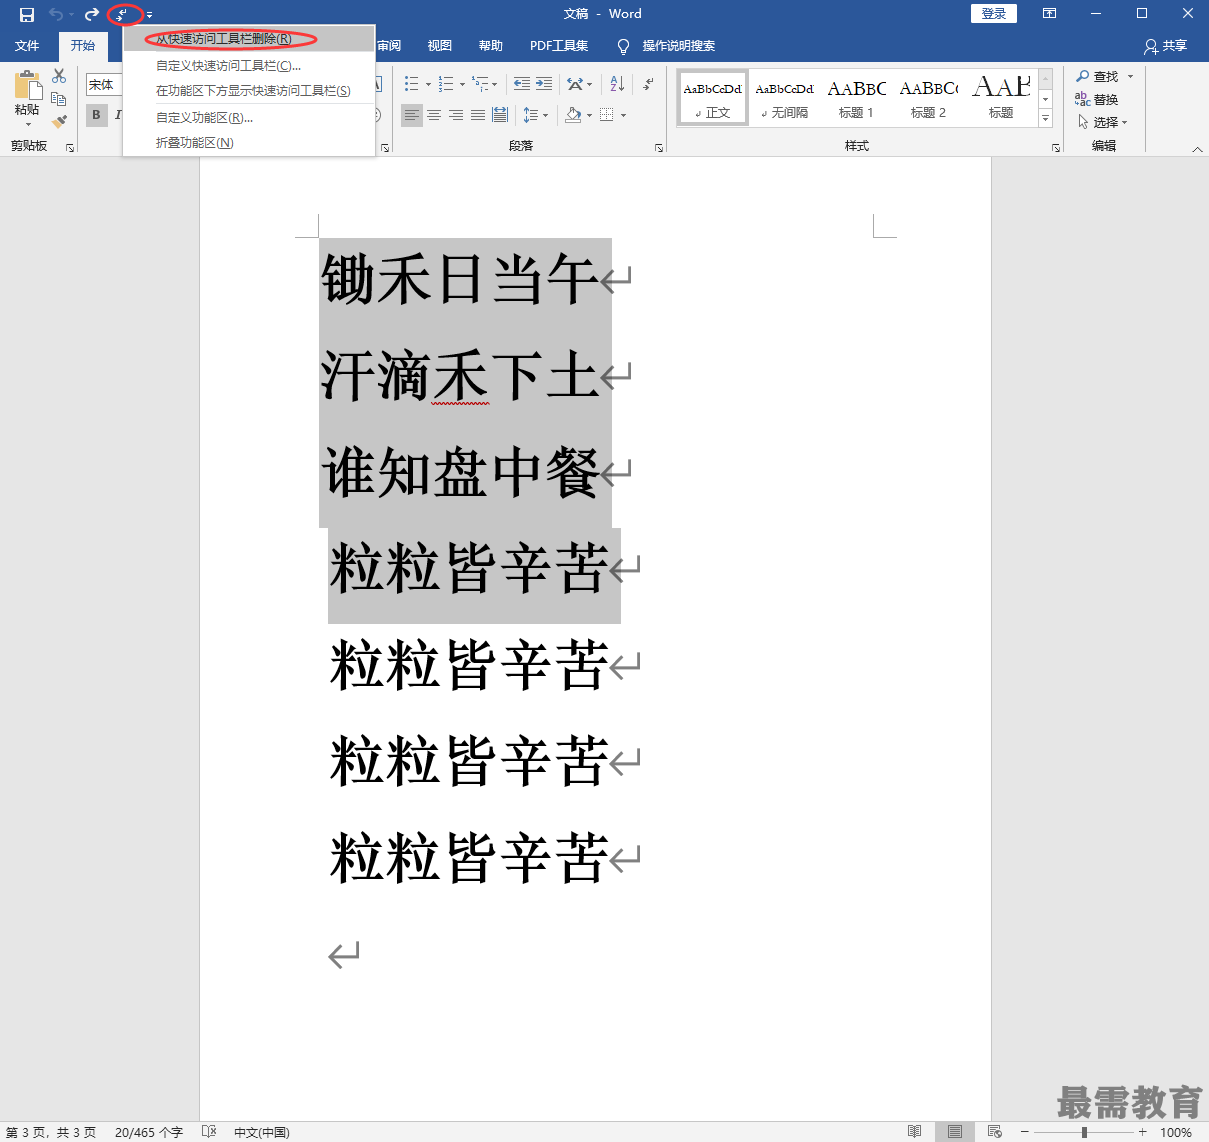The width and height of the screenshot is (1209, 1142).
Task: Open the borders dropdown arrow
Action: tap(623, 115)
